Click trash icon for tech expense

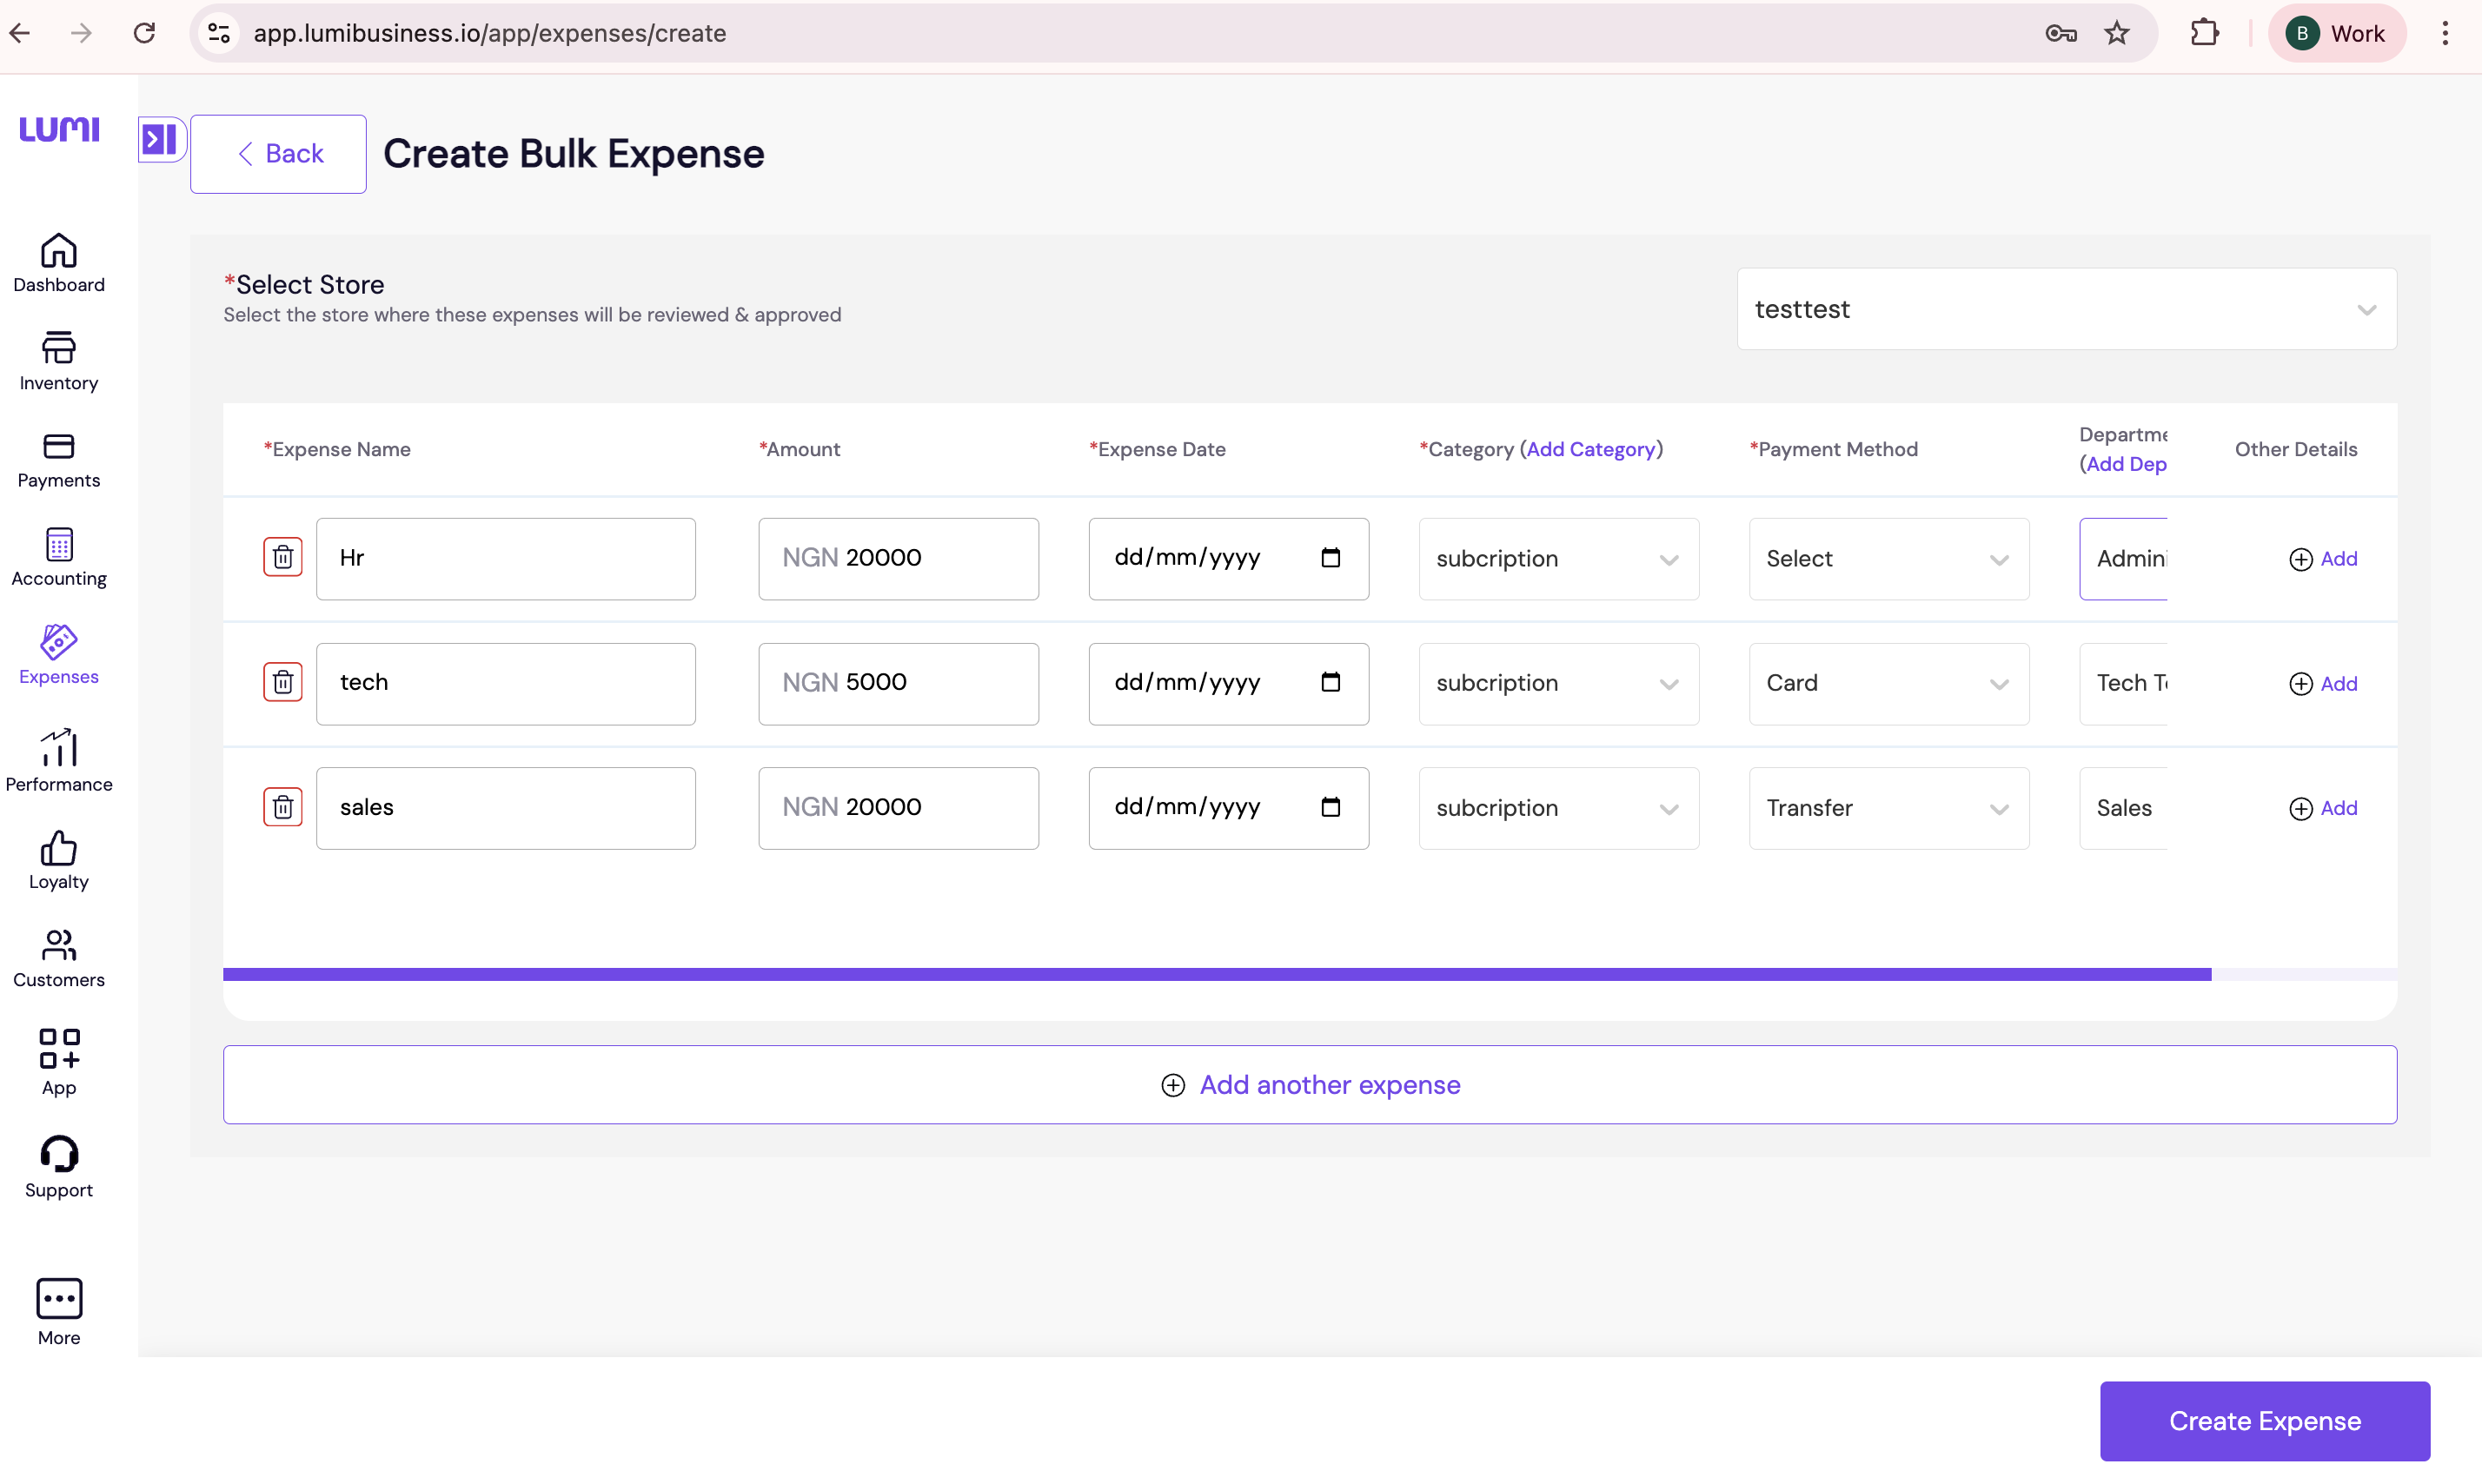pos(282,682)
